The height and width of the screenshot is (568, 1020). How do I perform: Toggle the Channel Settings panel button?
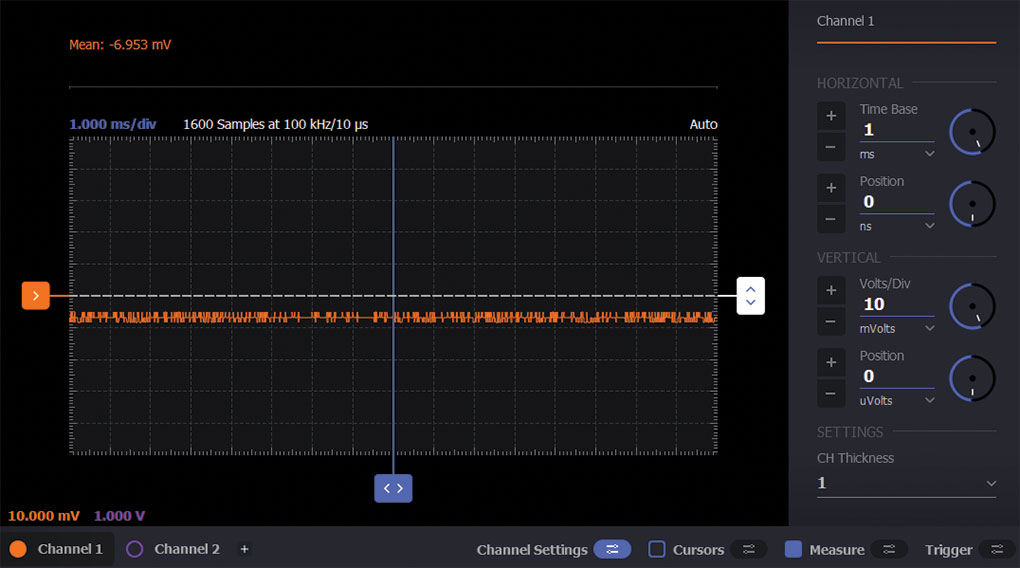612,550
